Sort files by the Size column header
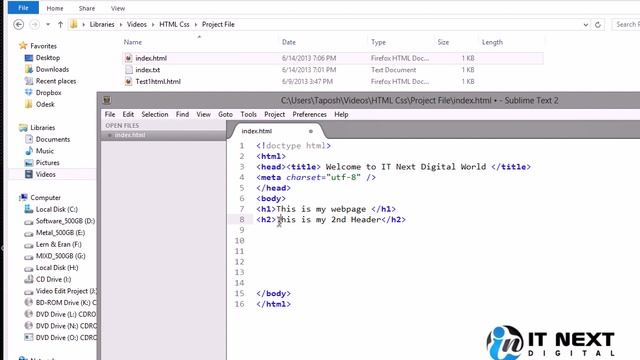The image size is (640, 360). coord(443,42)
